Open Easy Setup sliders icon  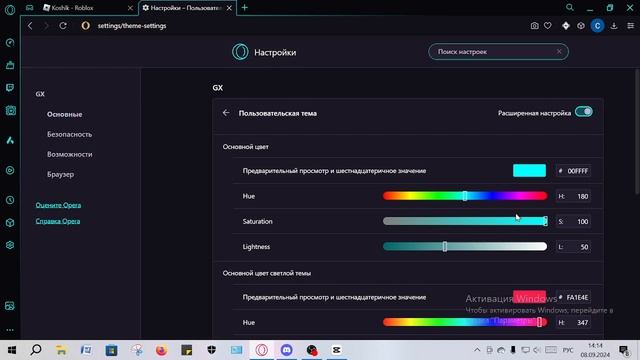631,26
